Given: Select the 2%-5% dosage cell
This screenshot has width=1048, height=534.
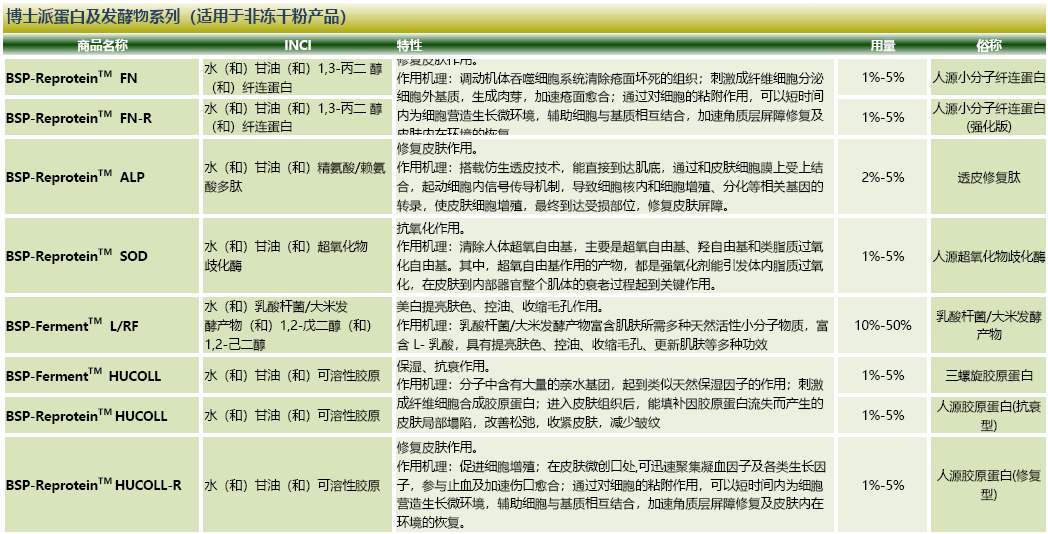Looking at the screenshot, I should 882,177.
